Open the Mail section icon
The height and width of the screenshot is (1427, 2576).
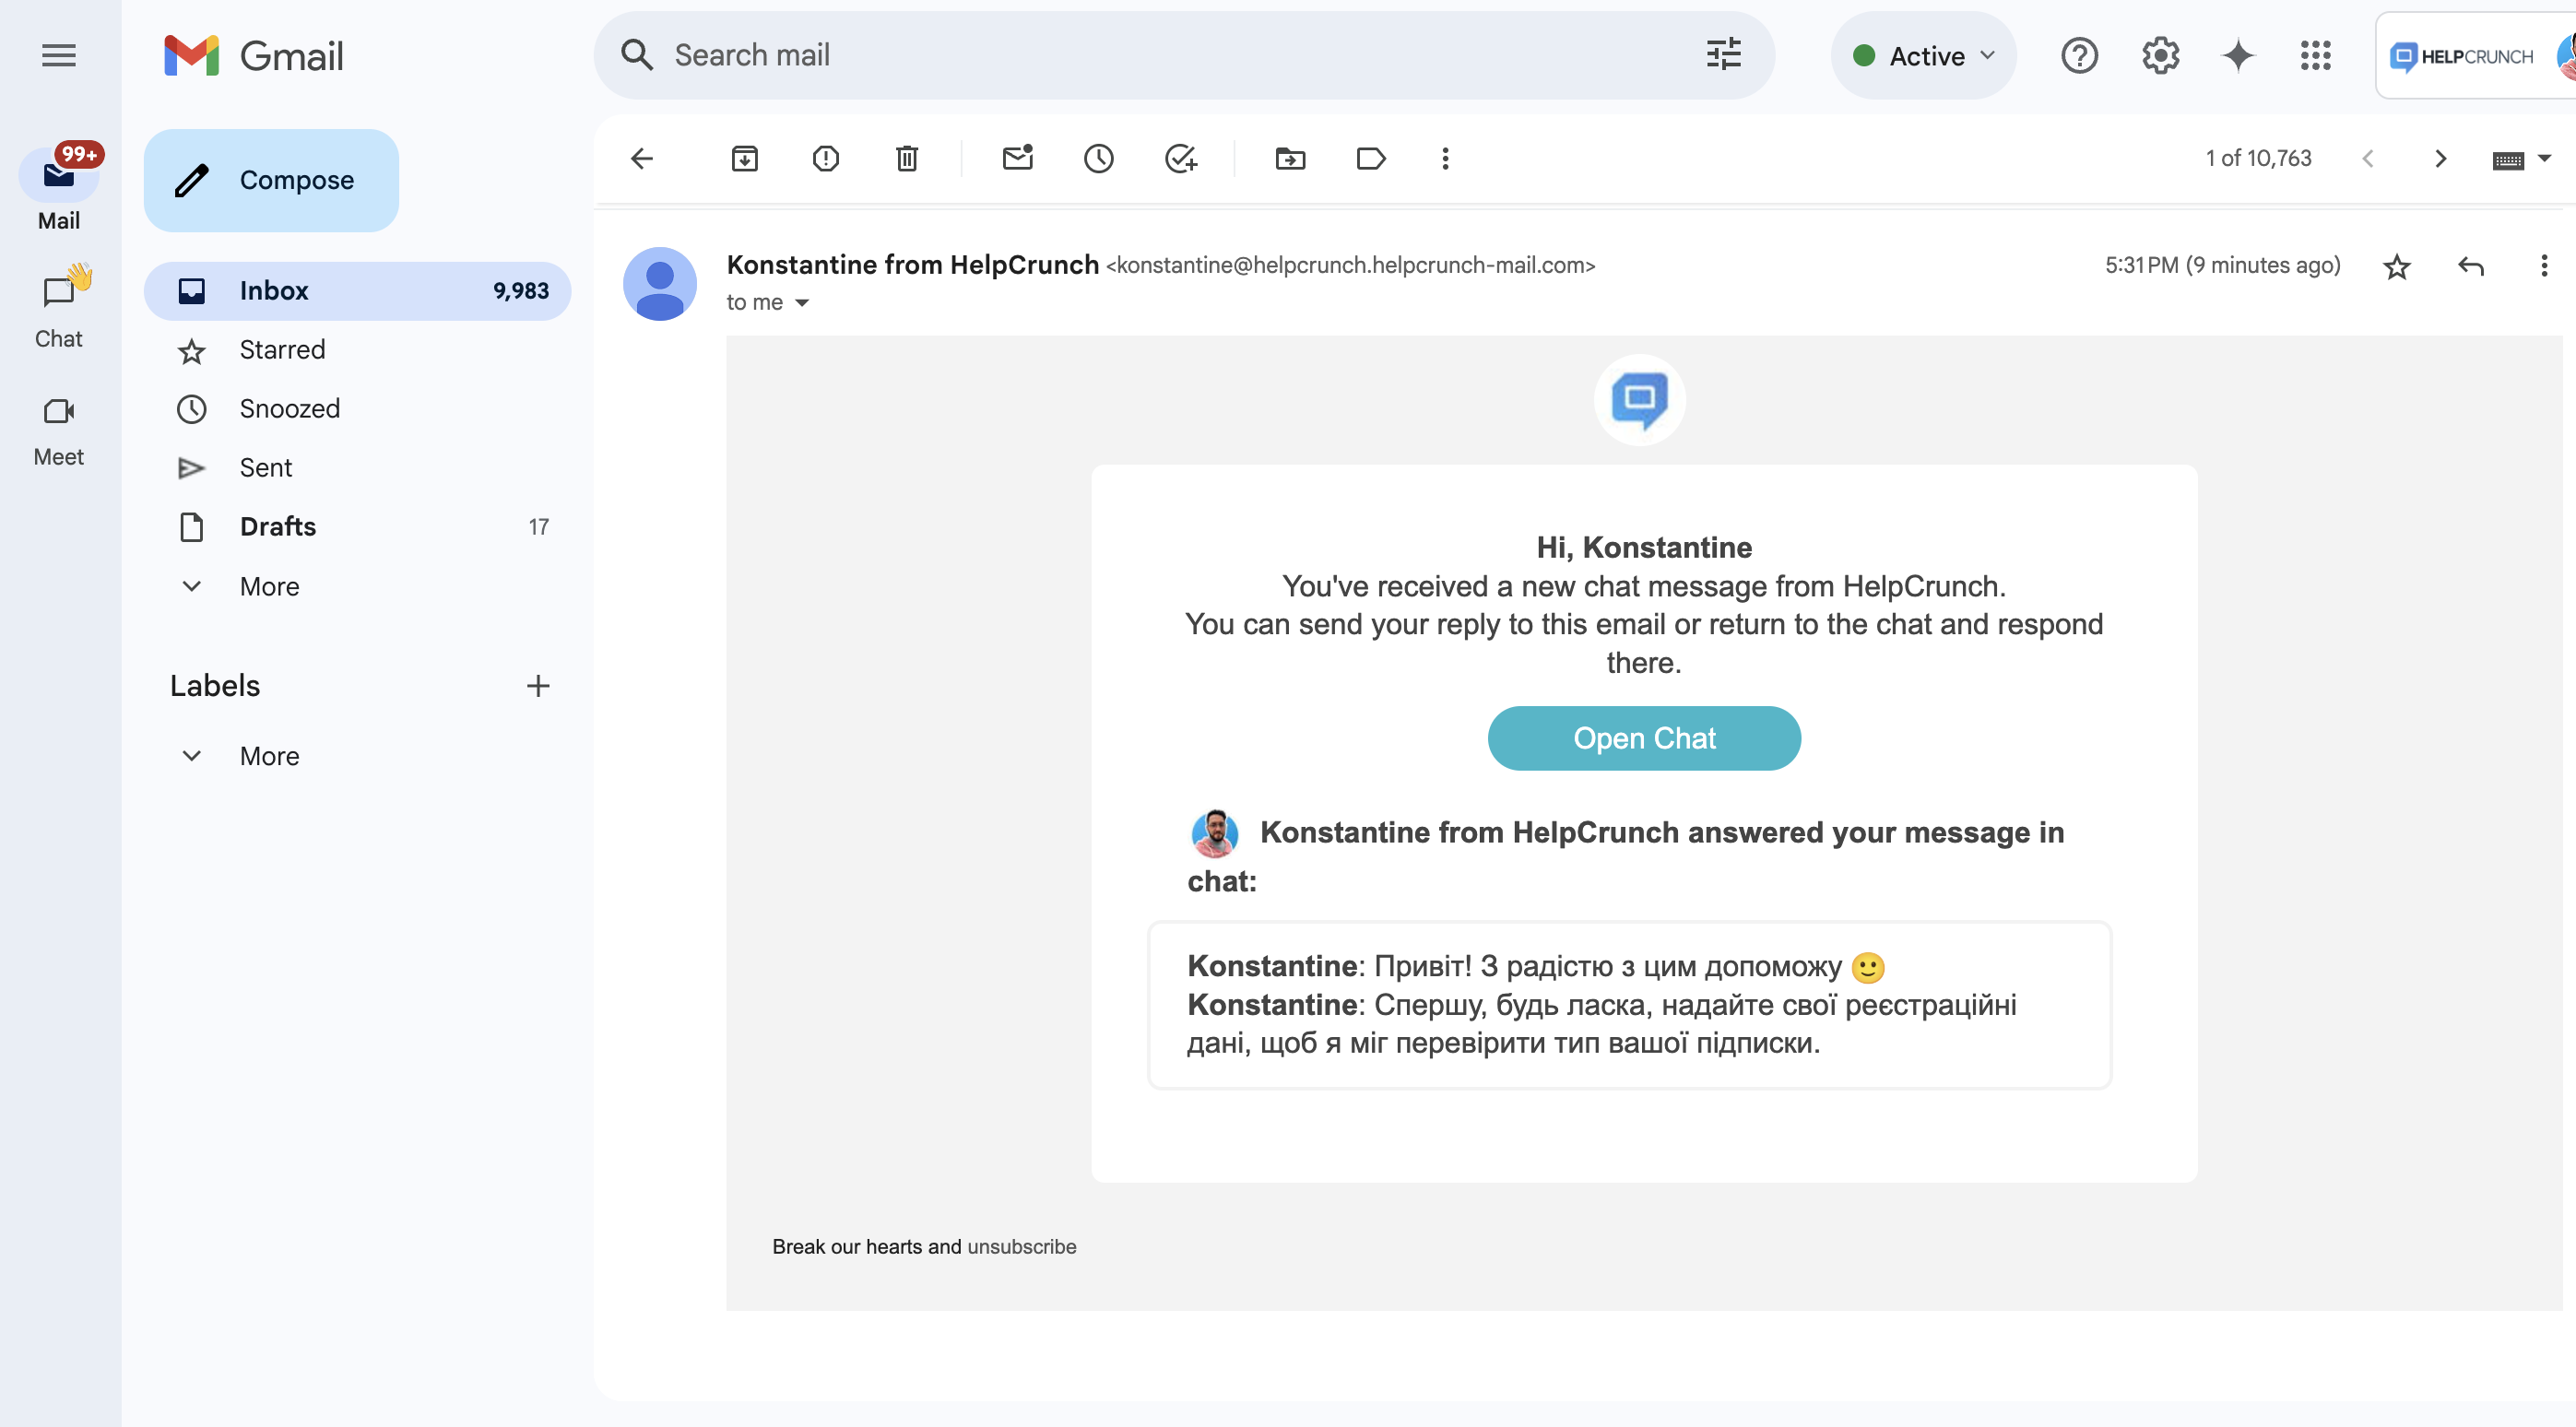(58, 176)
